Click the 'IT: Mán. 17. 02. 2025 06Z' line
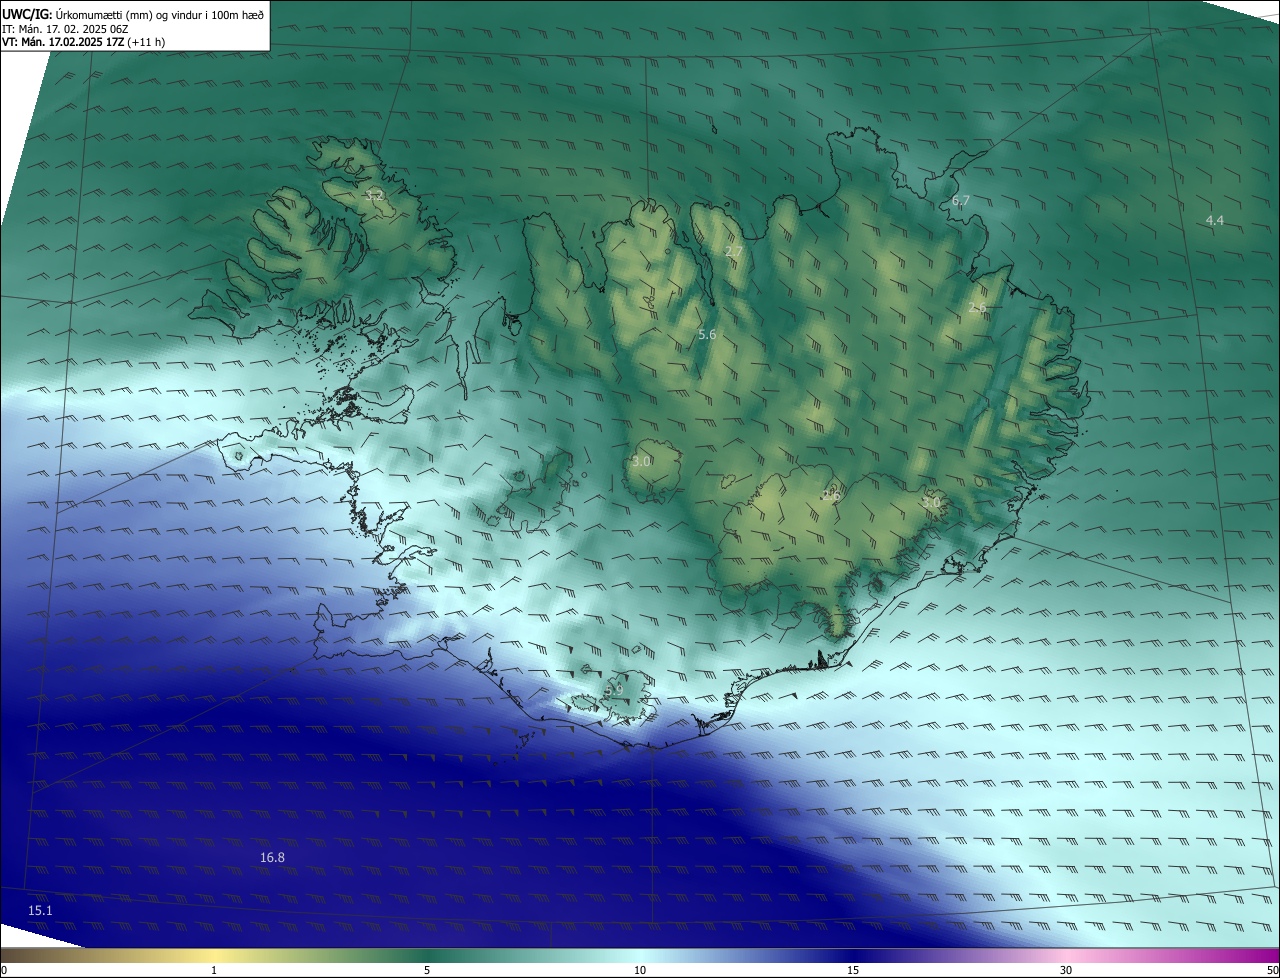 66,29
